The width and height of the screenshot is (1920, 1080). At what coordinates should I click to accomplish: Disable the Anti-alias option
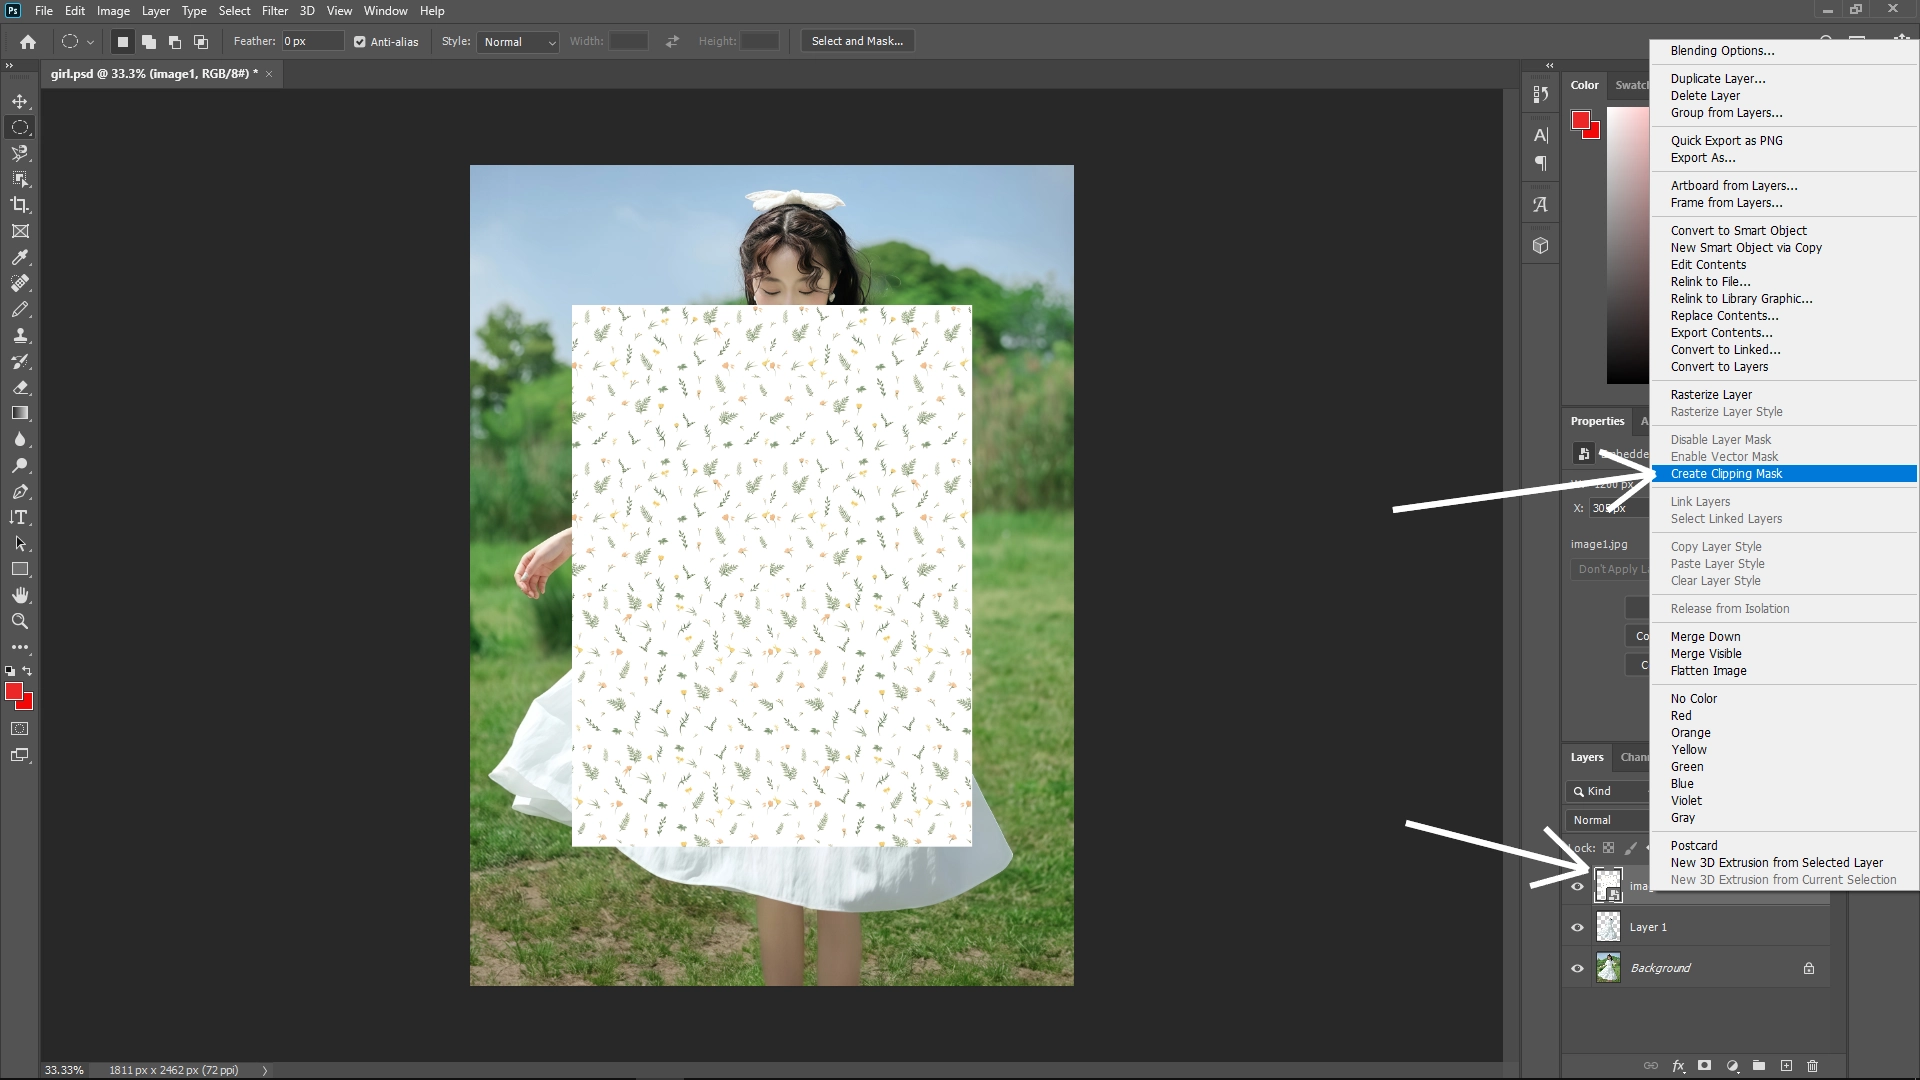(x=360, y=42)
